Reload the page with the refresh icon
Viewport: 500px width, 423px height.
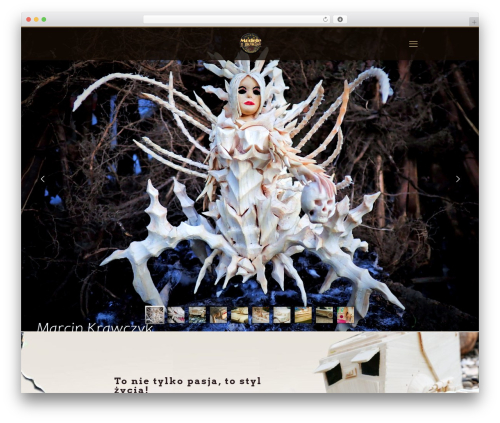[x=325, y=19]
